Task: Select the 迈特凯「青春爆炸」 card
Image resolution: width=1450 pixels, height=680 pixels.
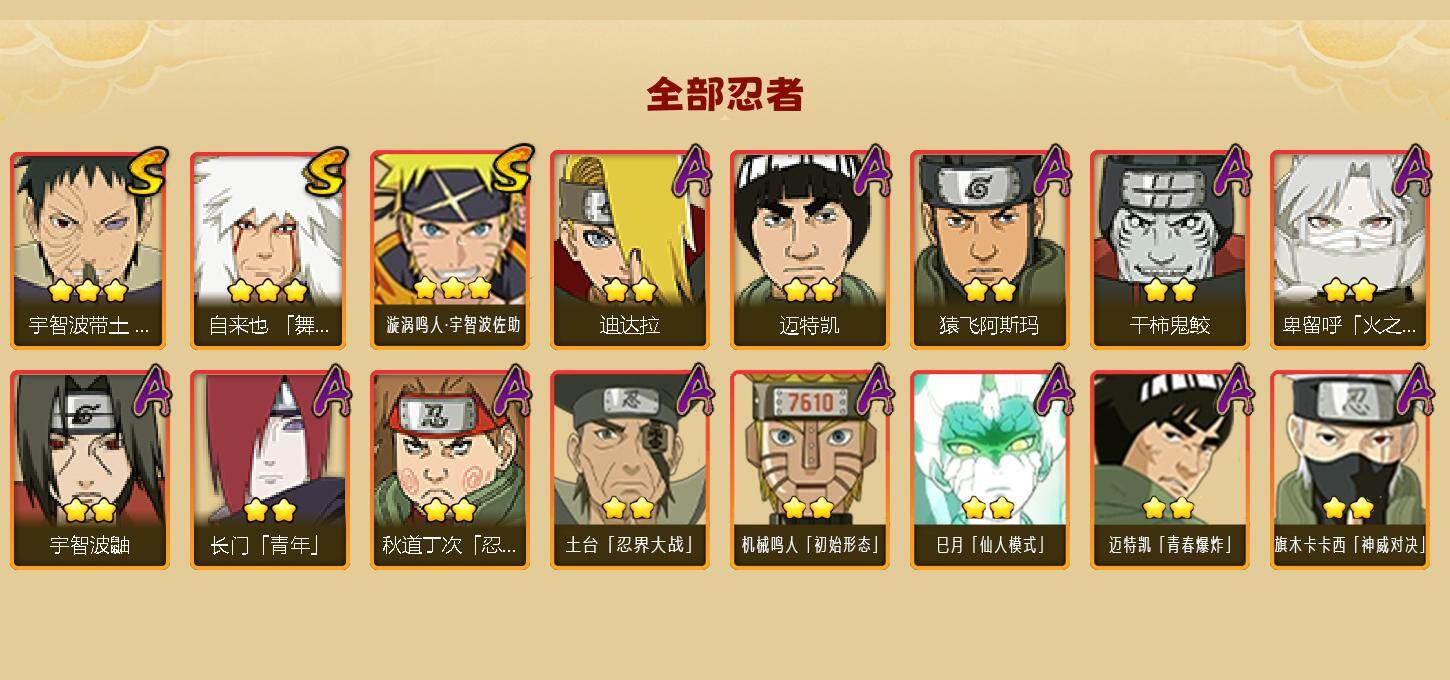Action: tap(1170, 470)
